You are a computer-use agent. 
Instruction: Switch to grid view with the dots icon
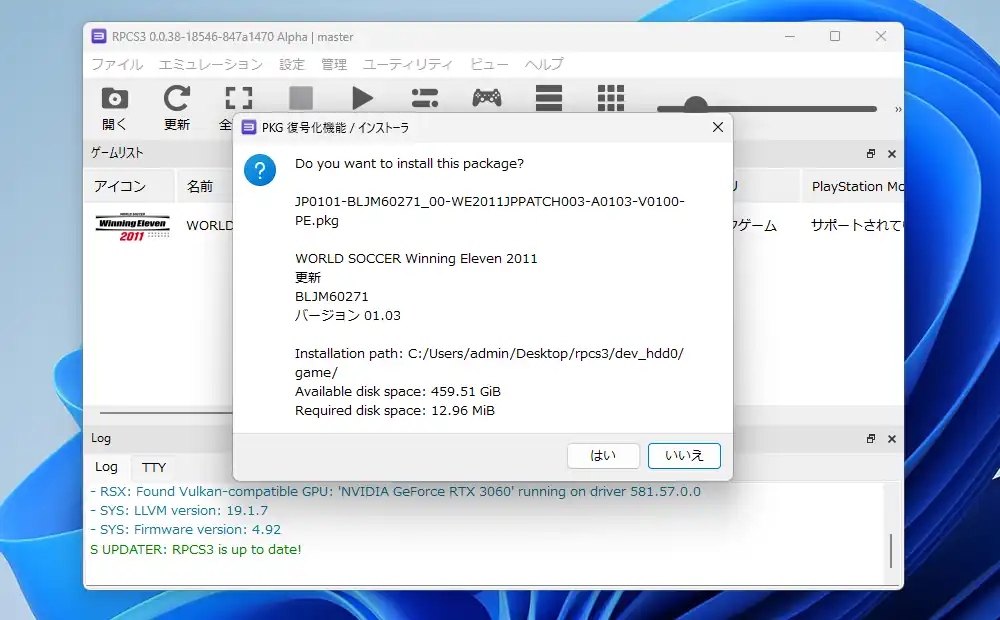click(610, 97)
